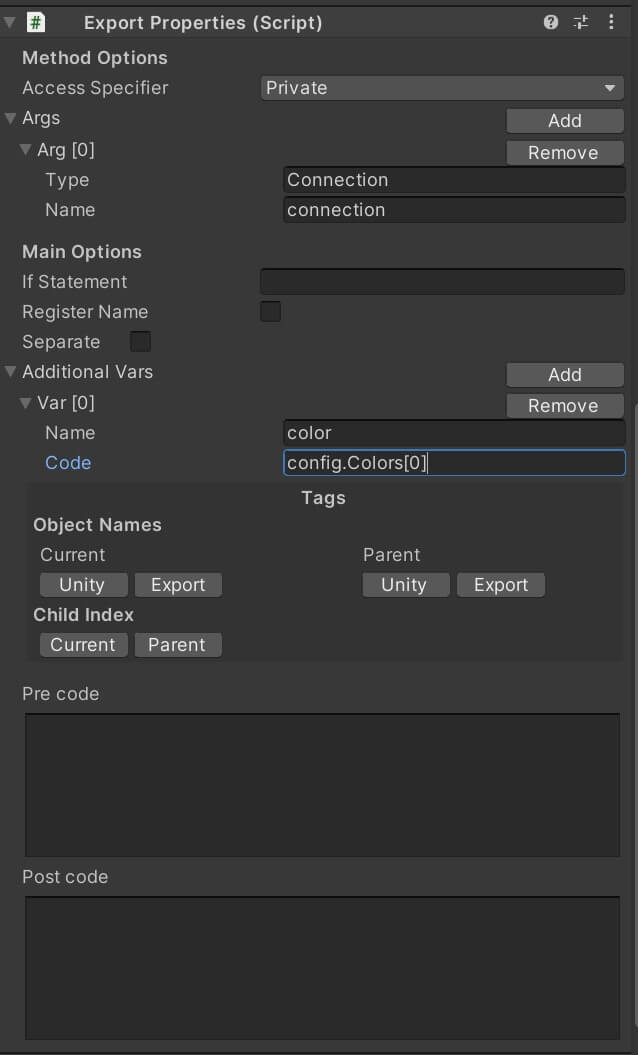Click the Tags section header
Viewport: 638px width, 1055px height.
323,497
